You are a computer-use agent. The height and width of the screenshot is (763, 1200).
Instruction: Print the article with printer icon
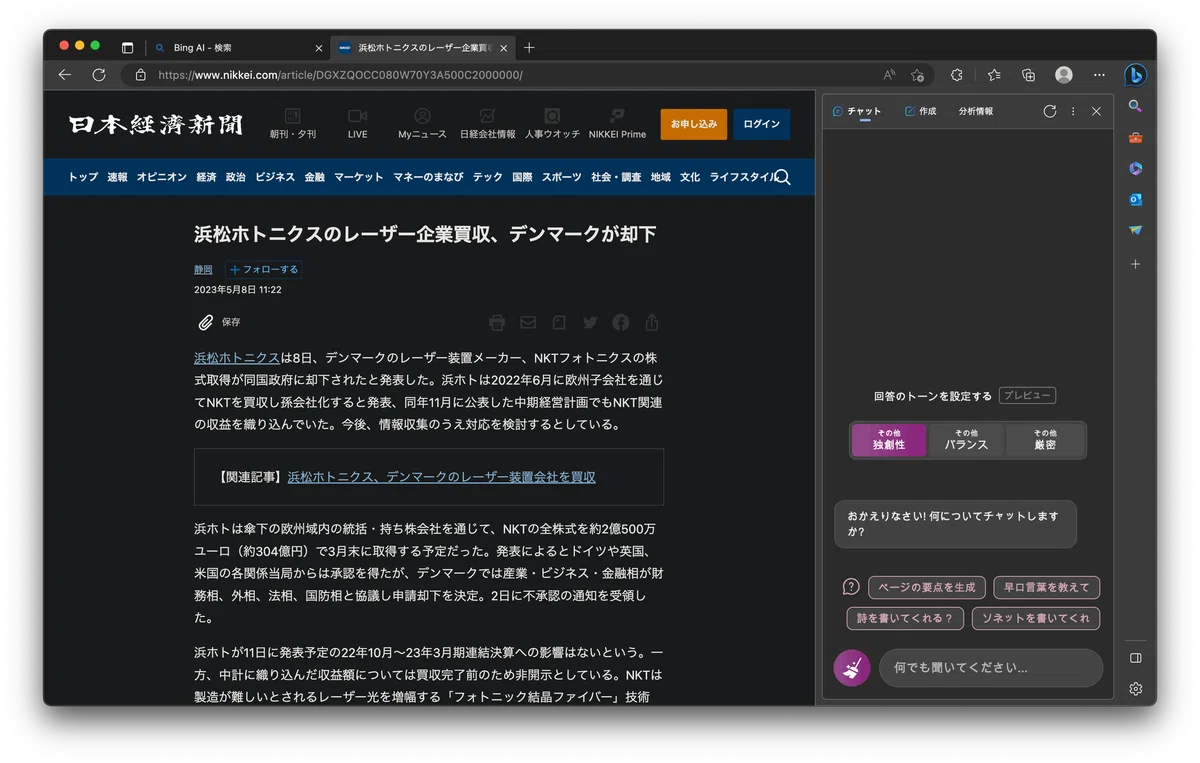(497, 322)
